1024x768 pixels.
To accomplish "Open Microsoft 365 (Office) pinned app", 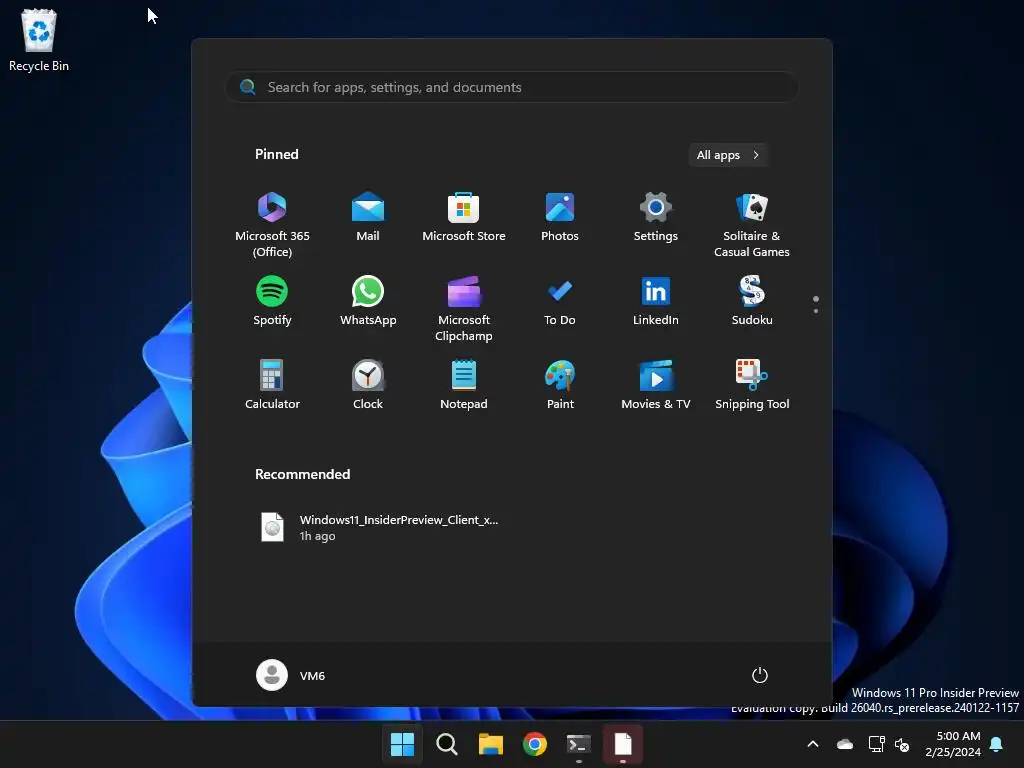I will click(x=272, y=225).
